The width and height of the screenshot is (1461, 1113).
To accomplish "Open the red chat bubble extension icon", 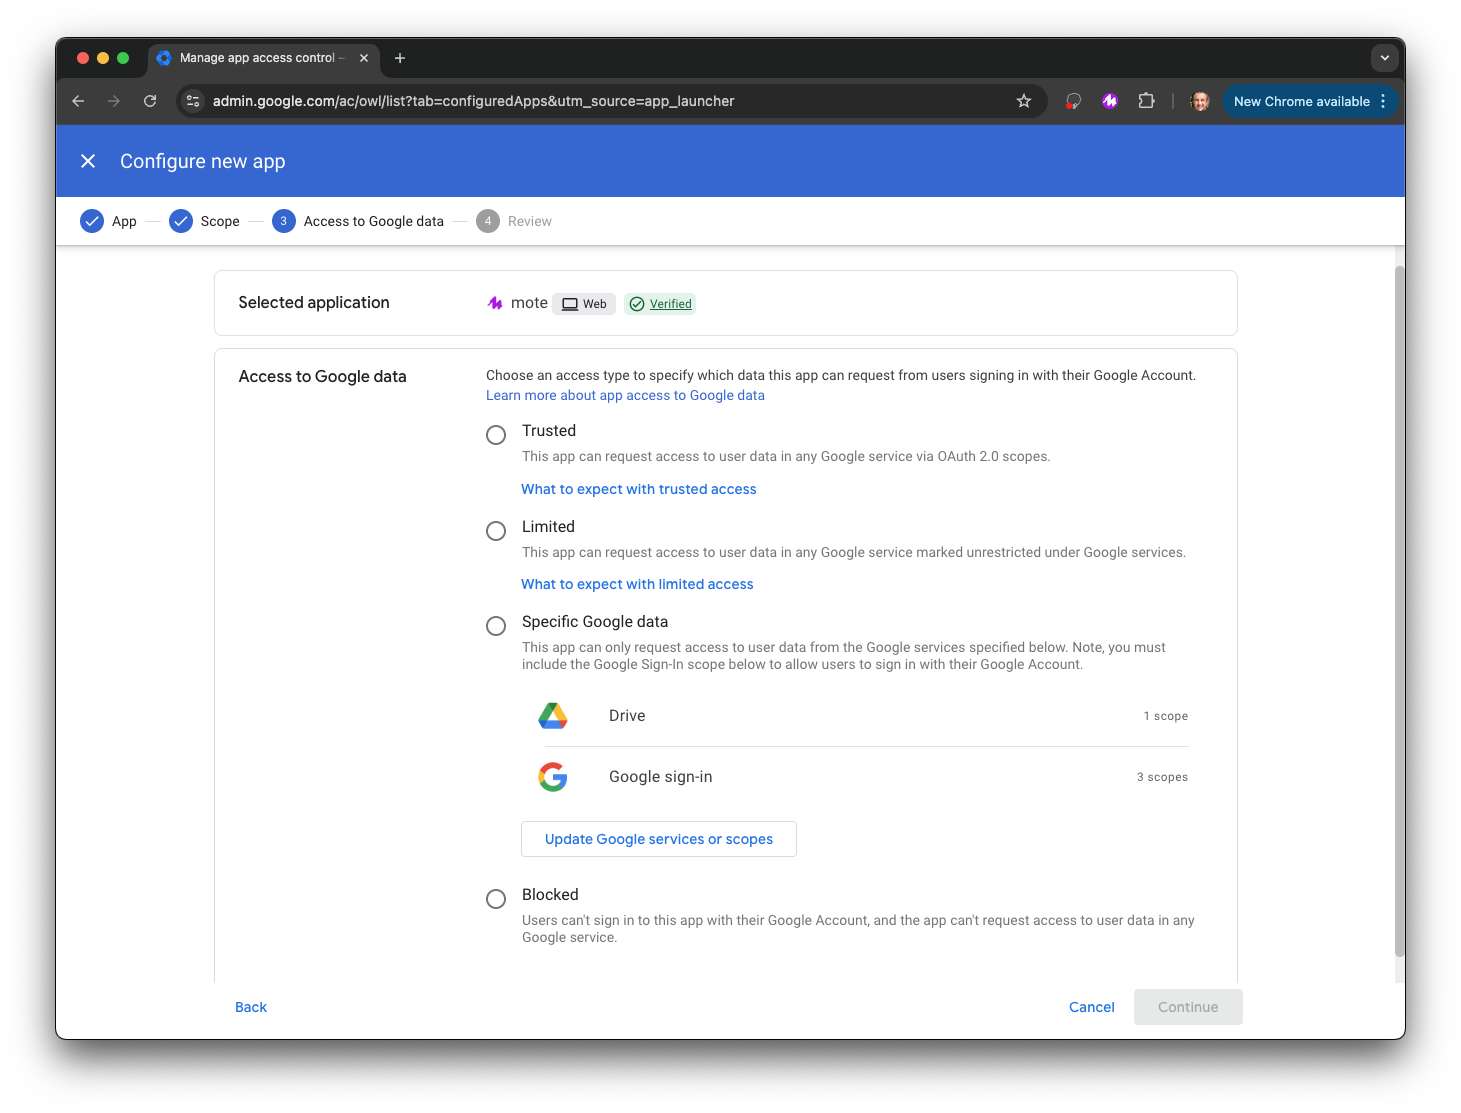I will coord(1073,101).
